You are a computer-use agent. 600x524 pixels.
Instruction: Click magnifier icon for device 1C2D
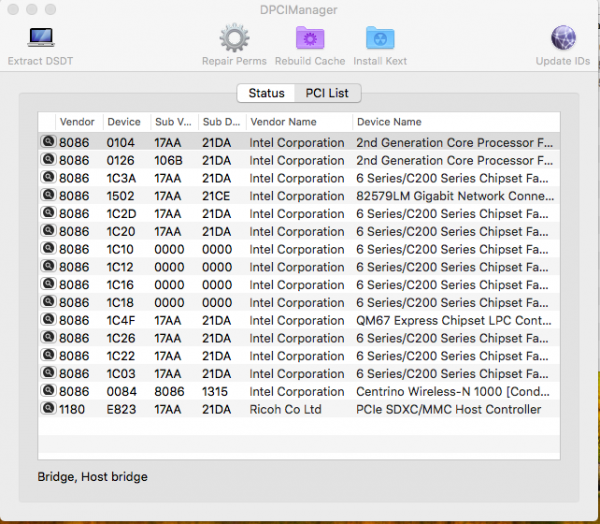click(x=48, y=212)
